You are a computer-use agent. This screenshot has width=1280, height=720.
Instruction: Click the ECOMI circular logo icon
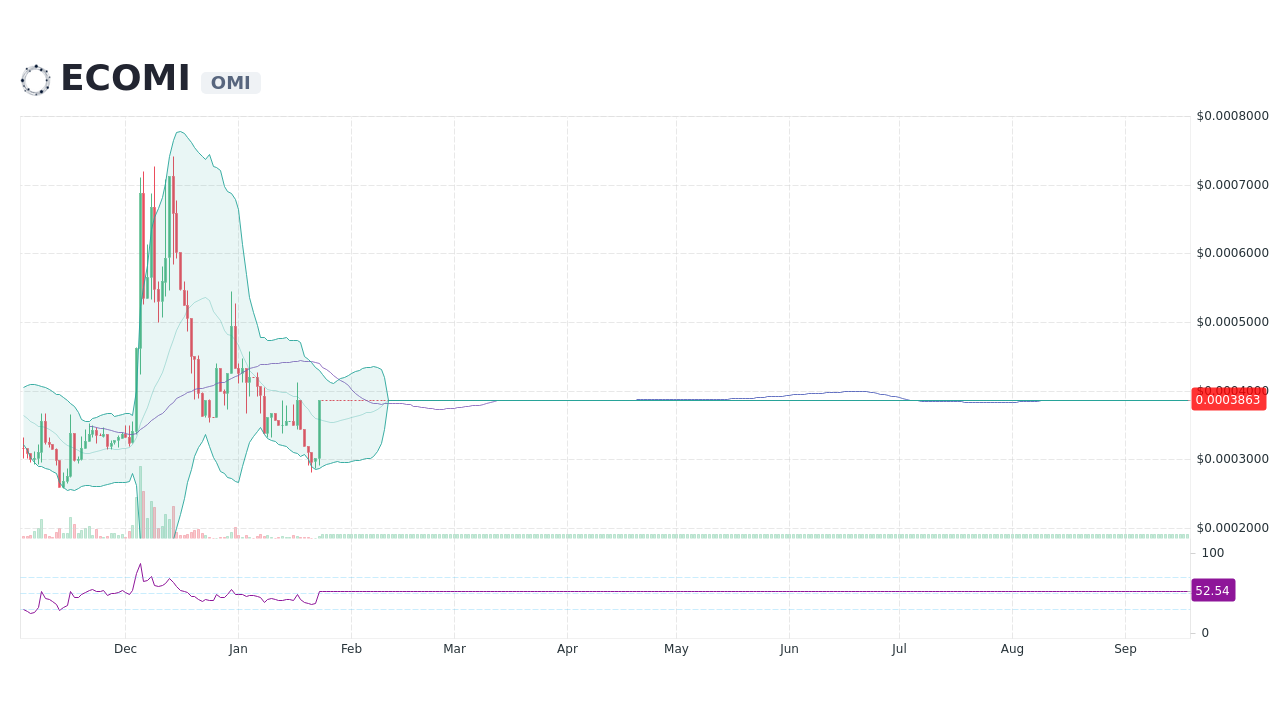(x=35, y=80)
